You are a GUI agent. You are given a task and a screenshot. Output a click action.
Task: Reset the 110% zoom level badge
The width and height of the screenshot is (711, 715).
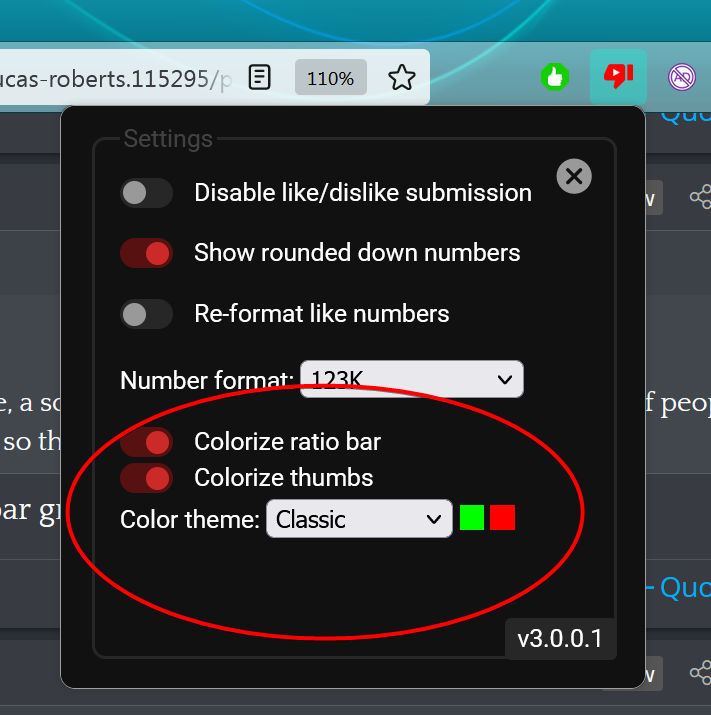tap(331, 78)
